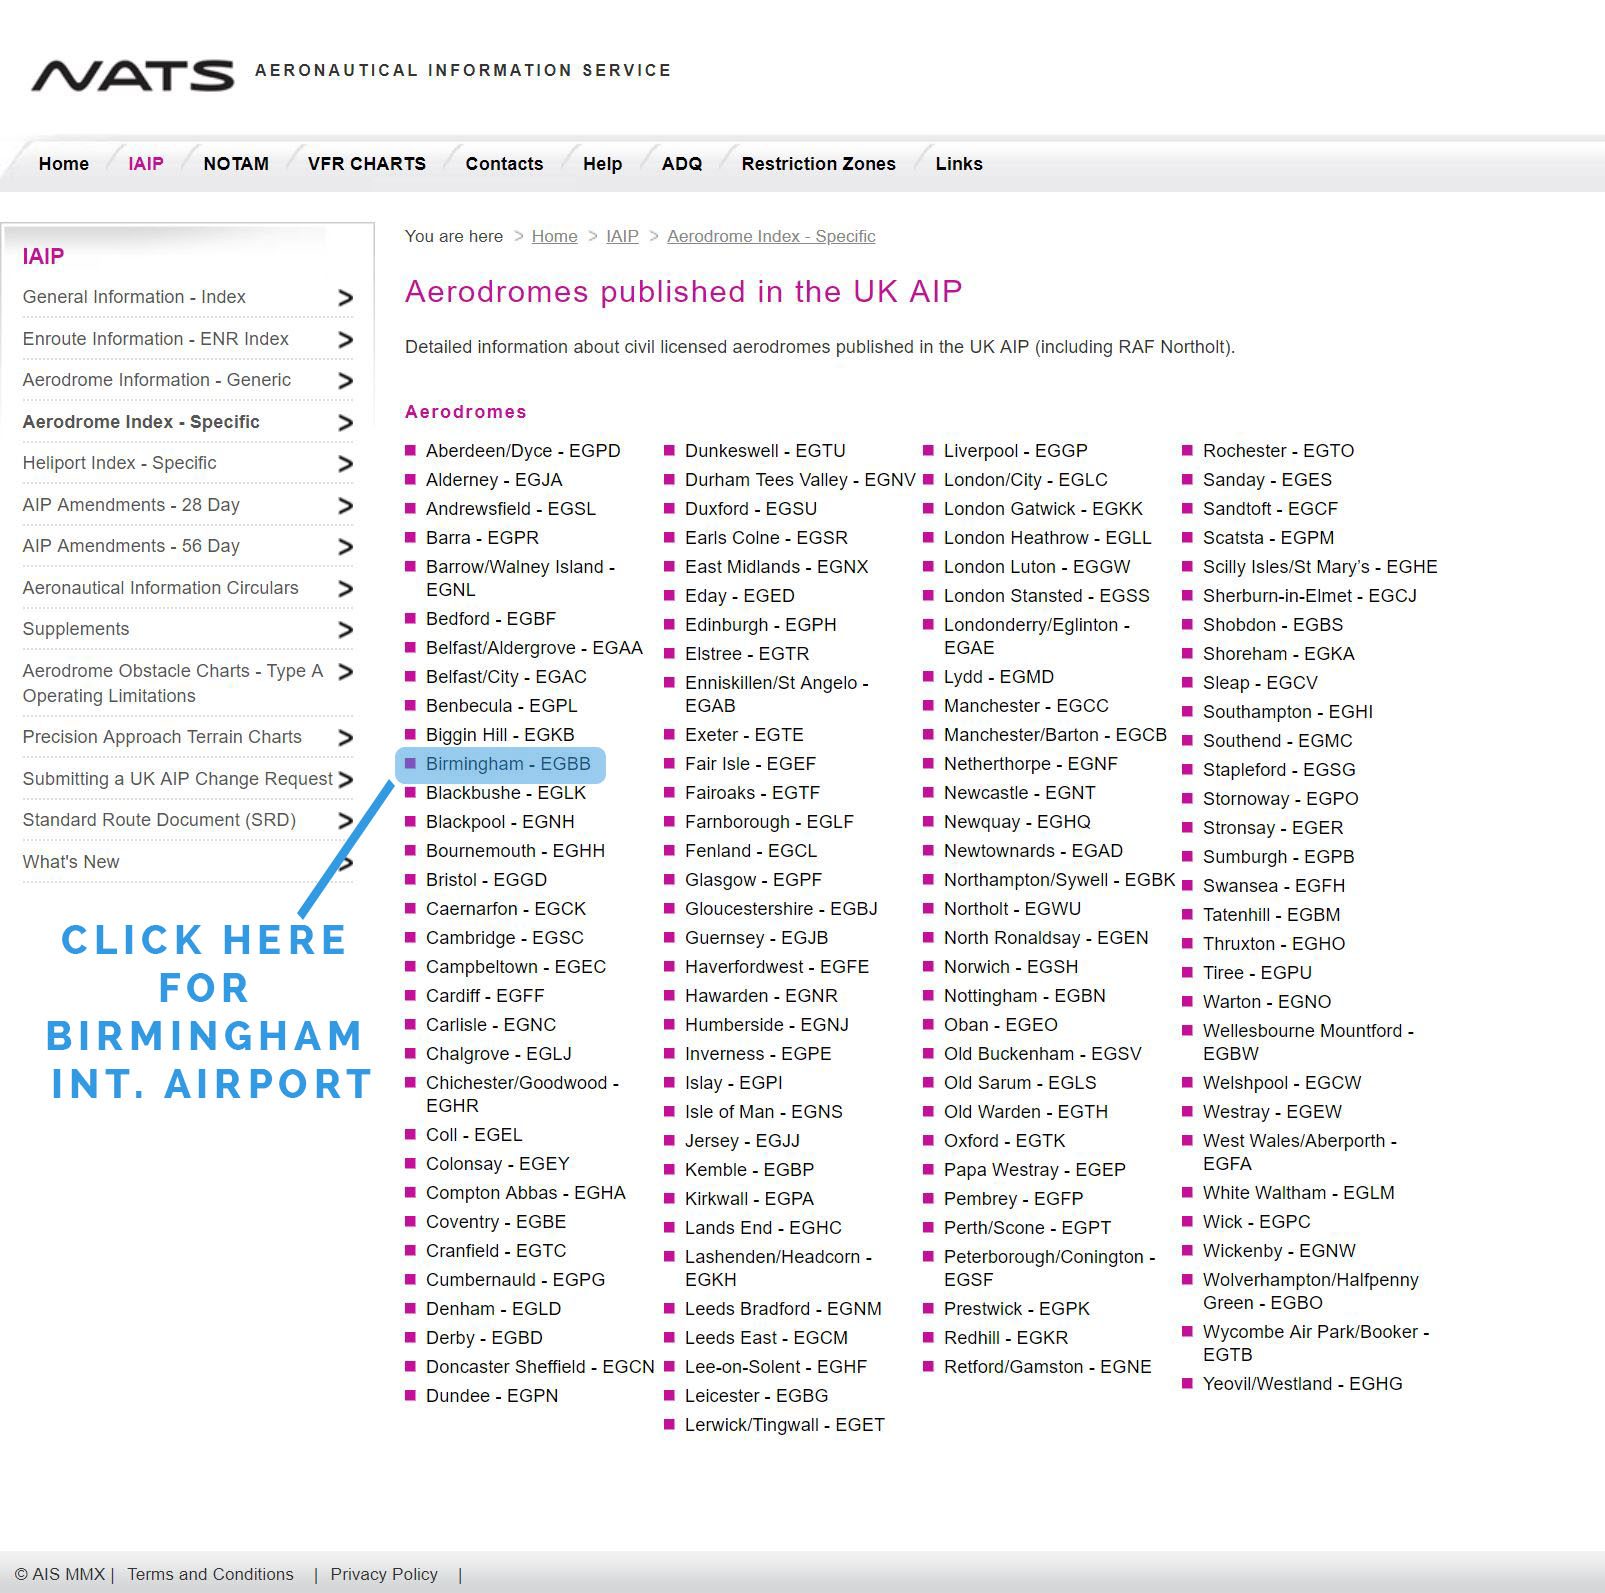Viewport: 1605px width, 1593px height.
Task: Open Wycombe Air Park/Booker - EGTB entry
Action: point(1316,1343)
